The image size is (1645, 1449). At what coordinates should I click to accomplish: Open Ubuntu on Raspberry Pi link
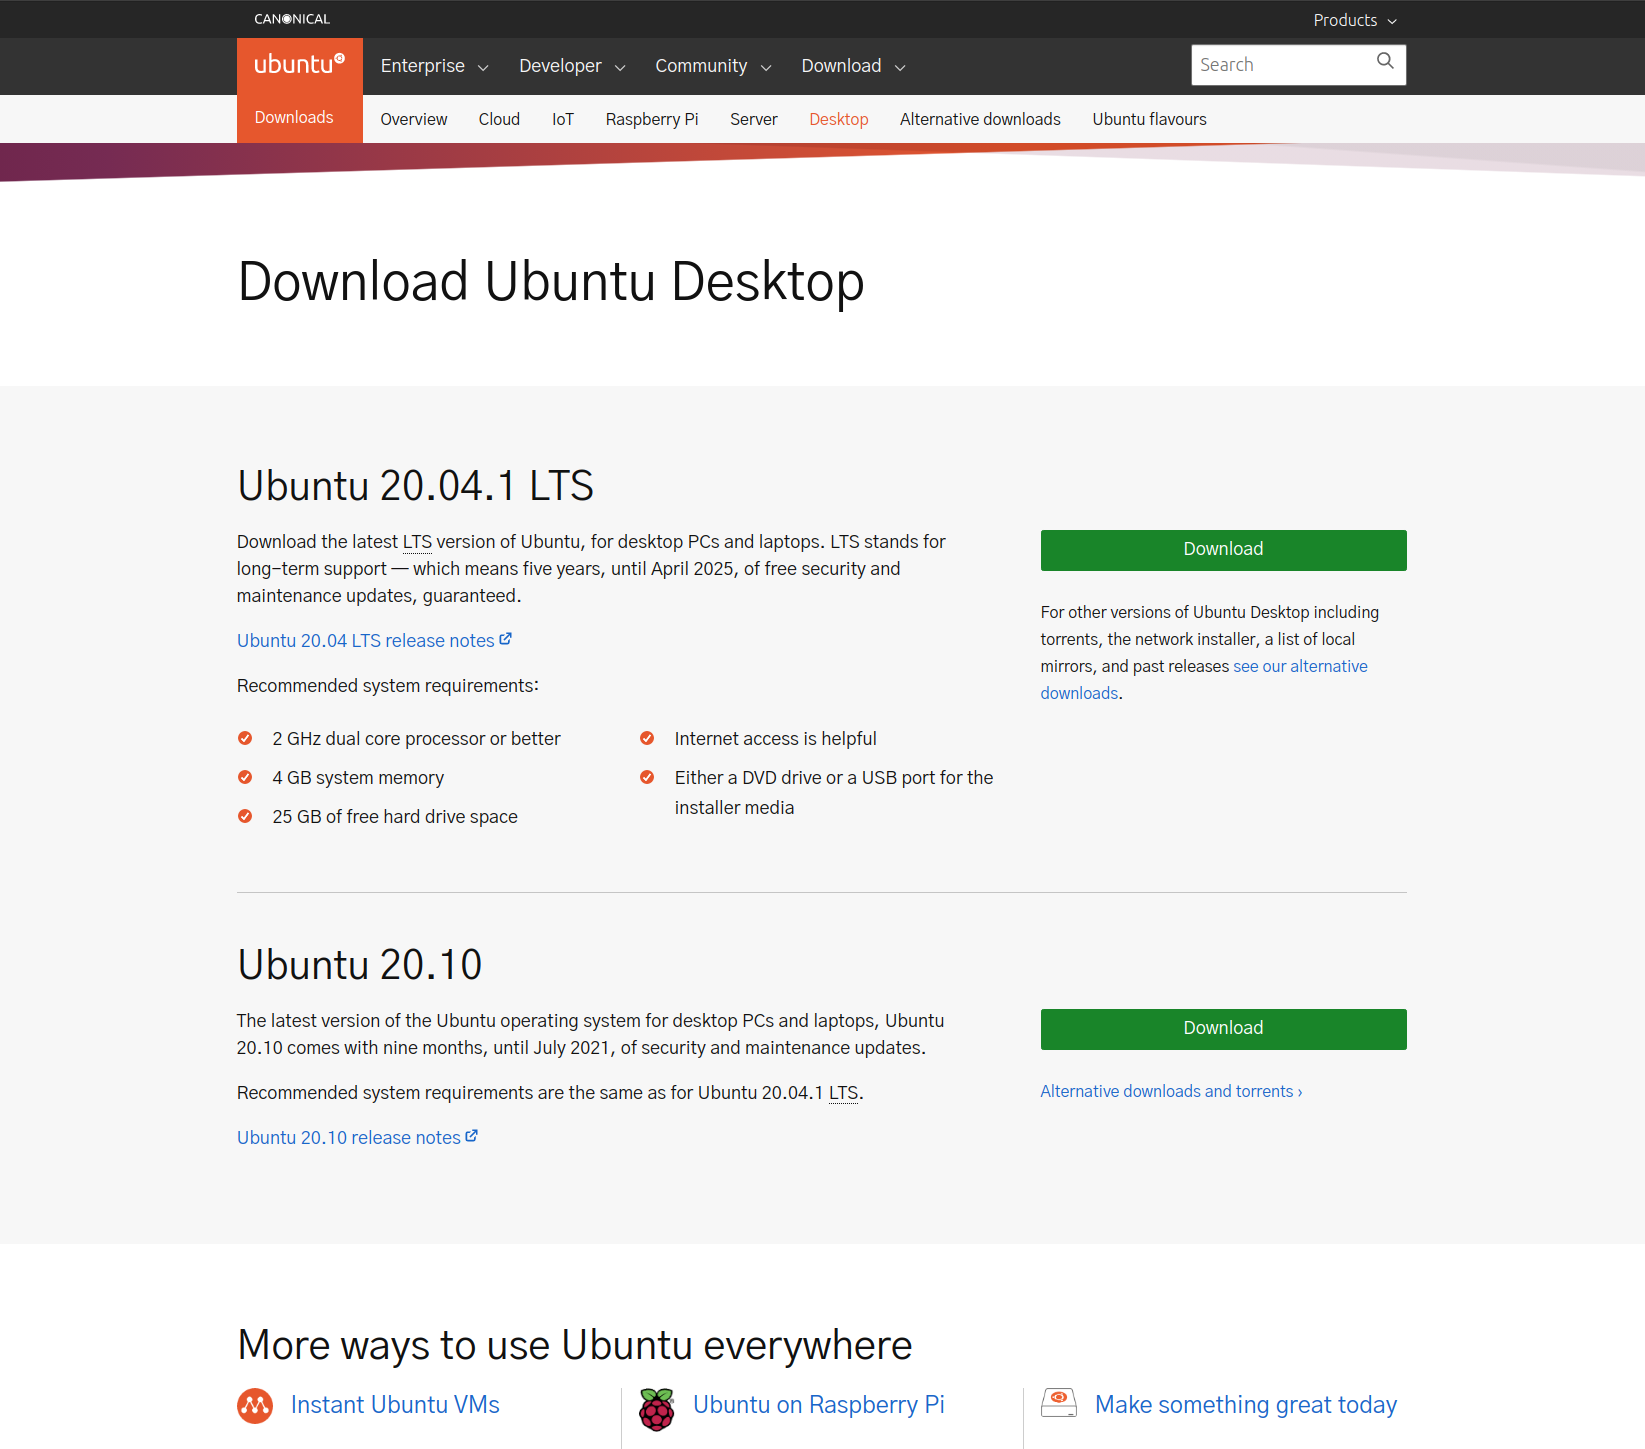point(819,1405)
